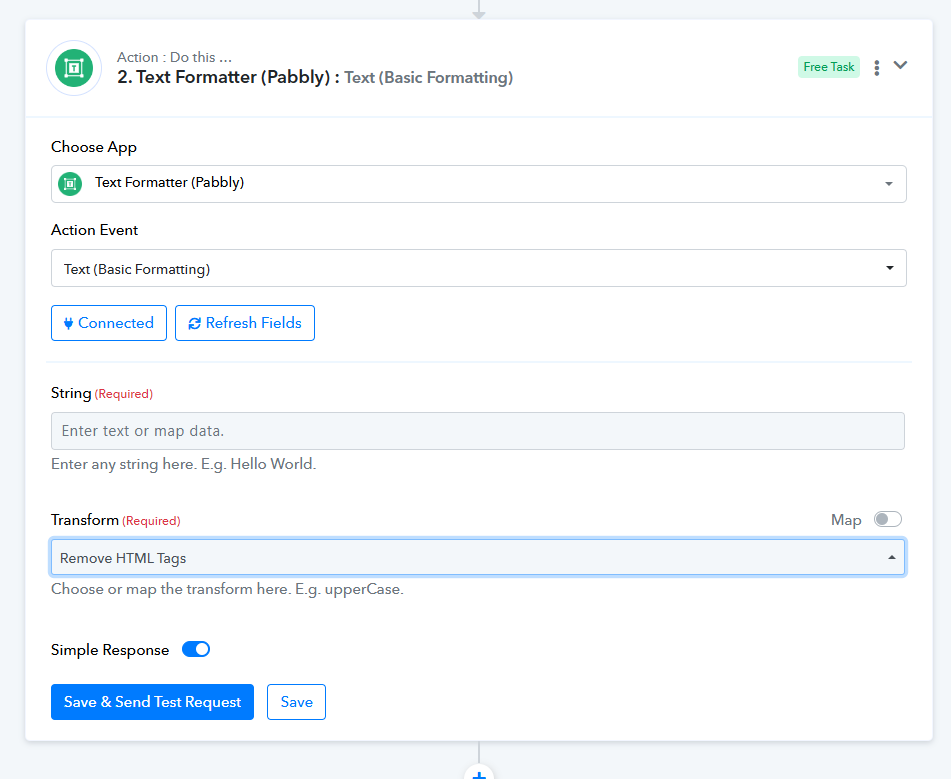Click the Text Formatter app icon in header
Viewport: 951px width, 779px height.
74,68
